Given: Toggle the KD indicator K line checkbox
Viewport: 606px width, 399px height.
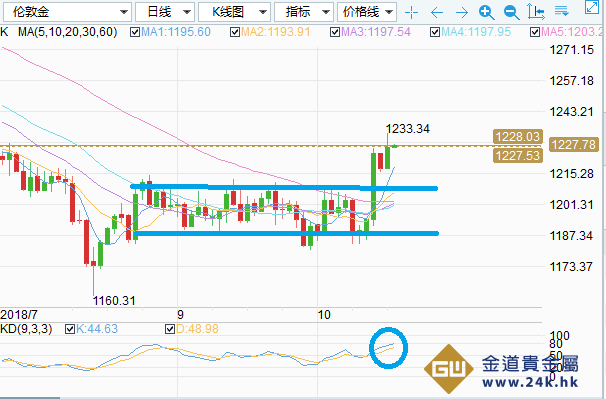Looking at the screenshot, I should tap(70, 329).
